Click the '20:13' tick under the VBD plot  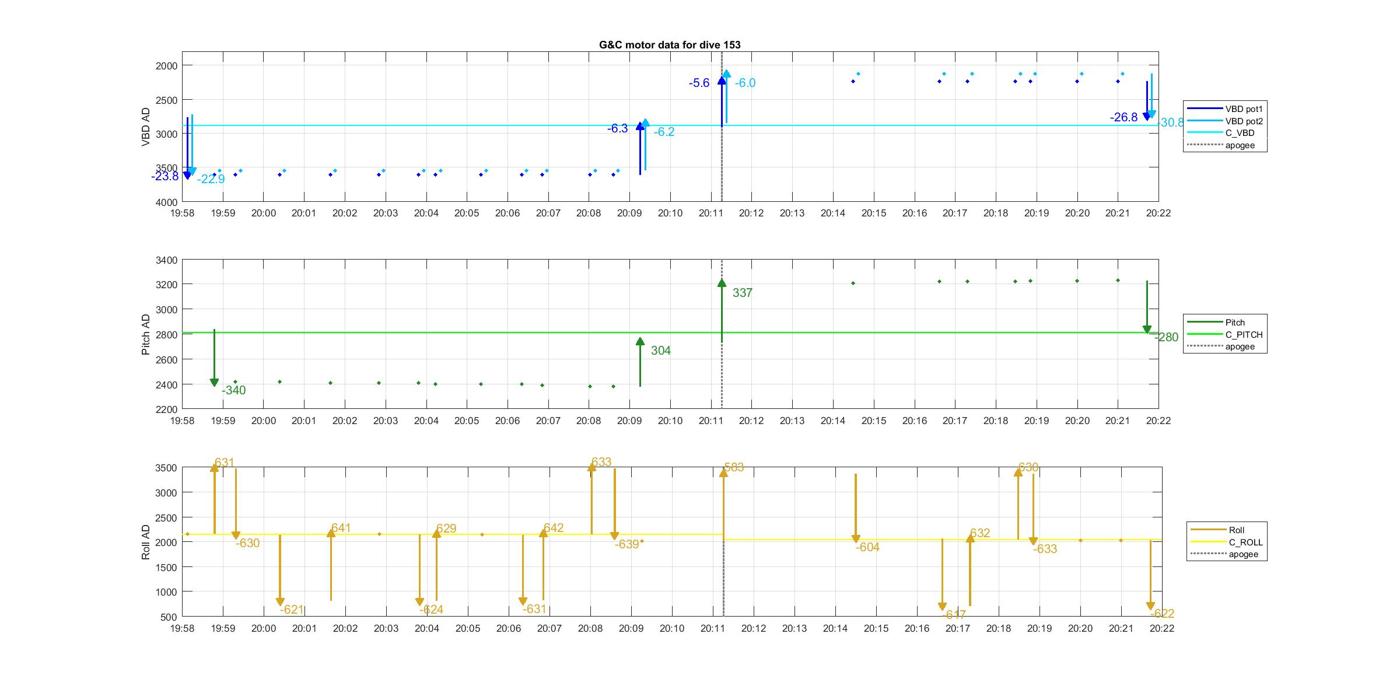(x=792, y=213)
